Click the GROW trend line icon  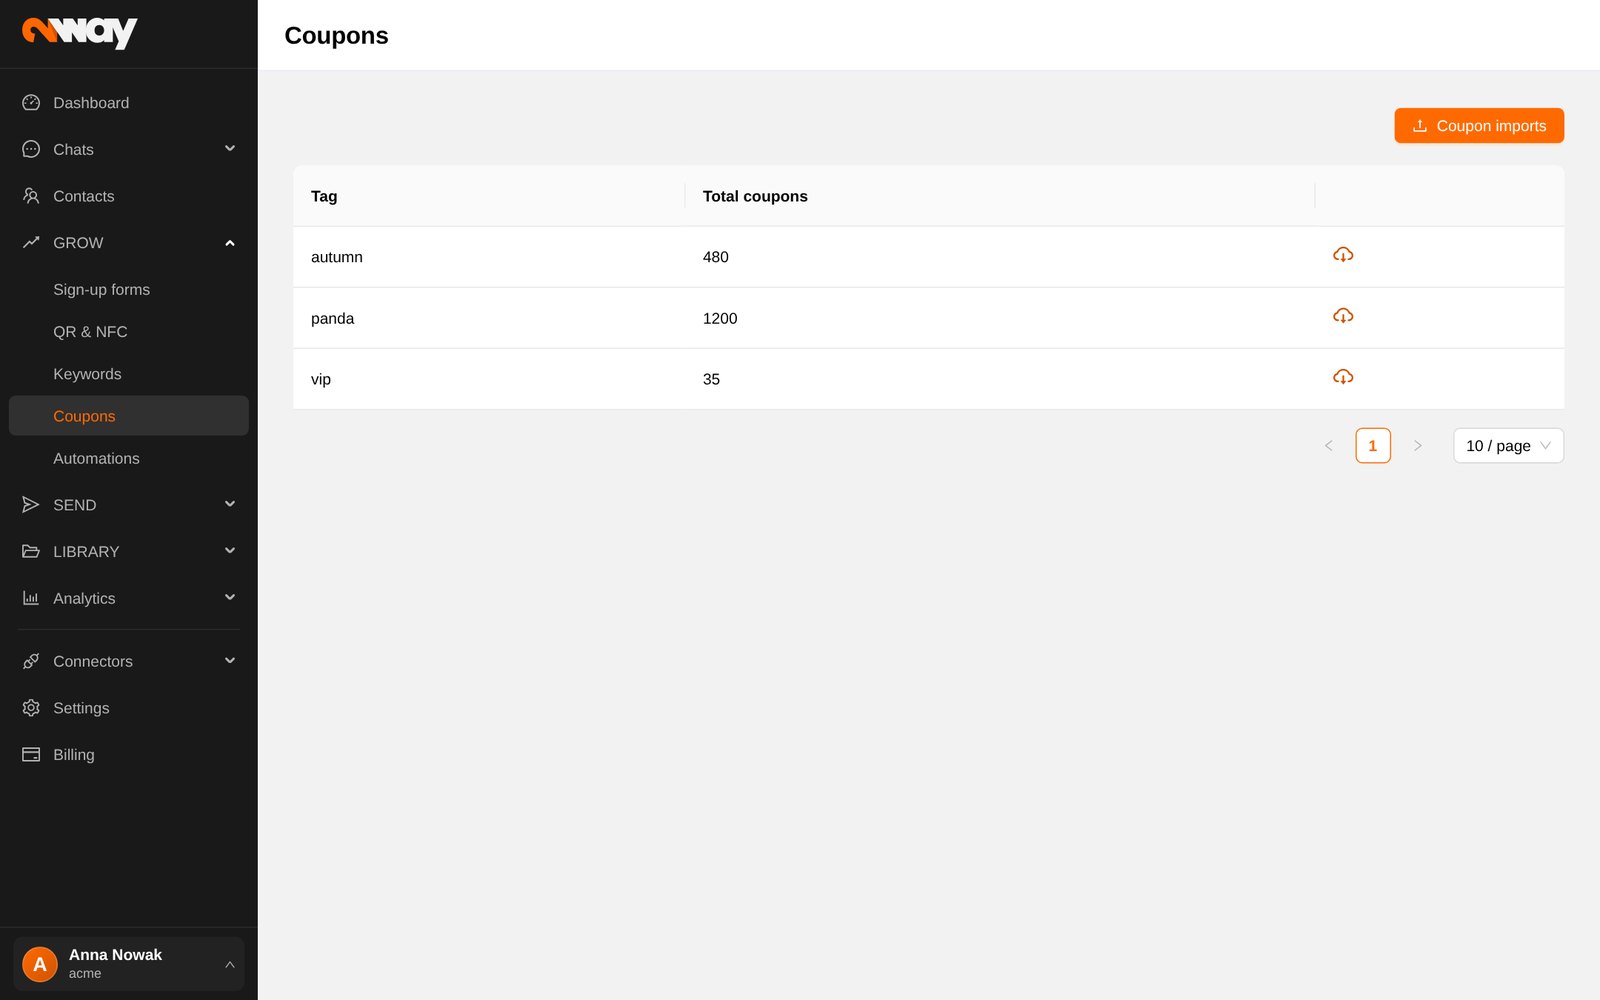tap(31, 243)
